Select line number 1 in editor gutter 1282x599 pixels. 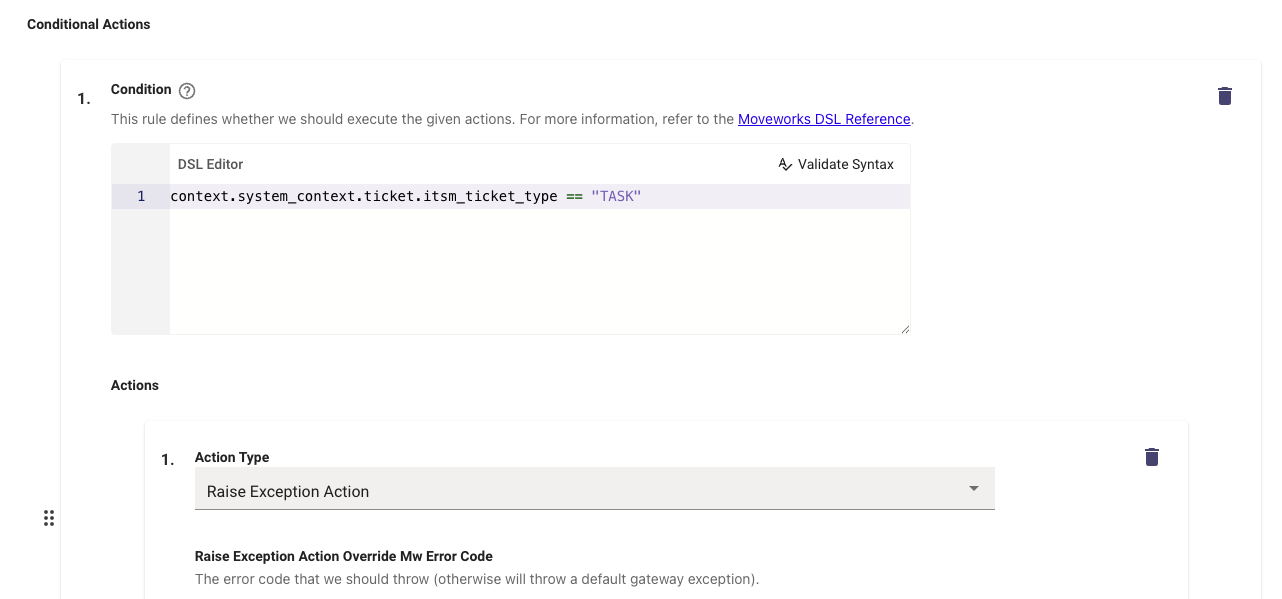[141, 196]
